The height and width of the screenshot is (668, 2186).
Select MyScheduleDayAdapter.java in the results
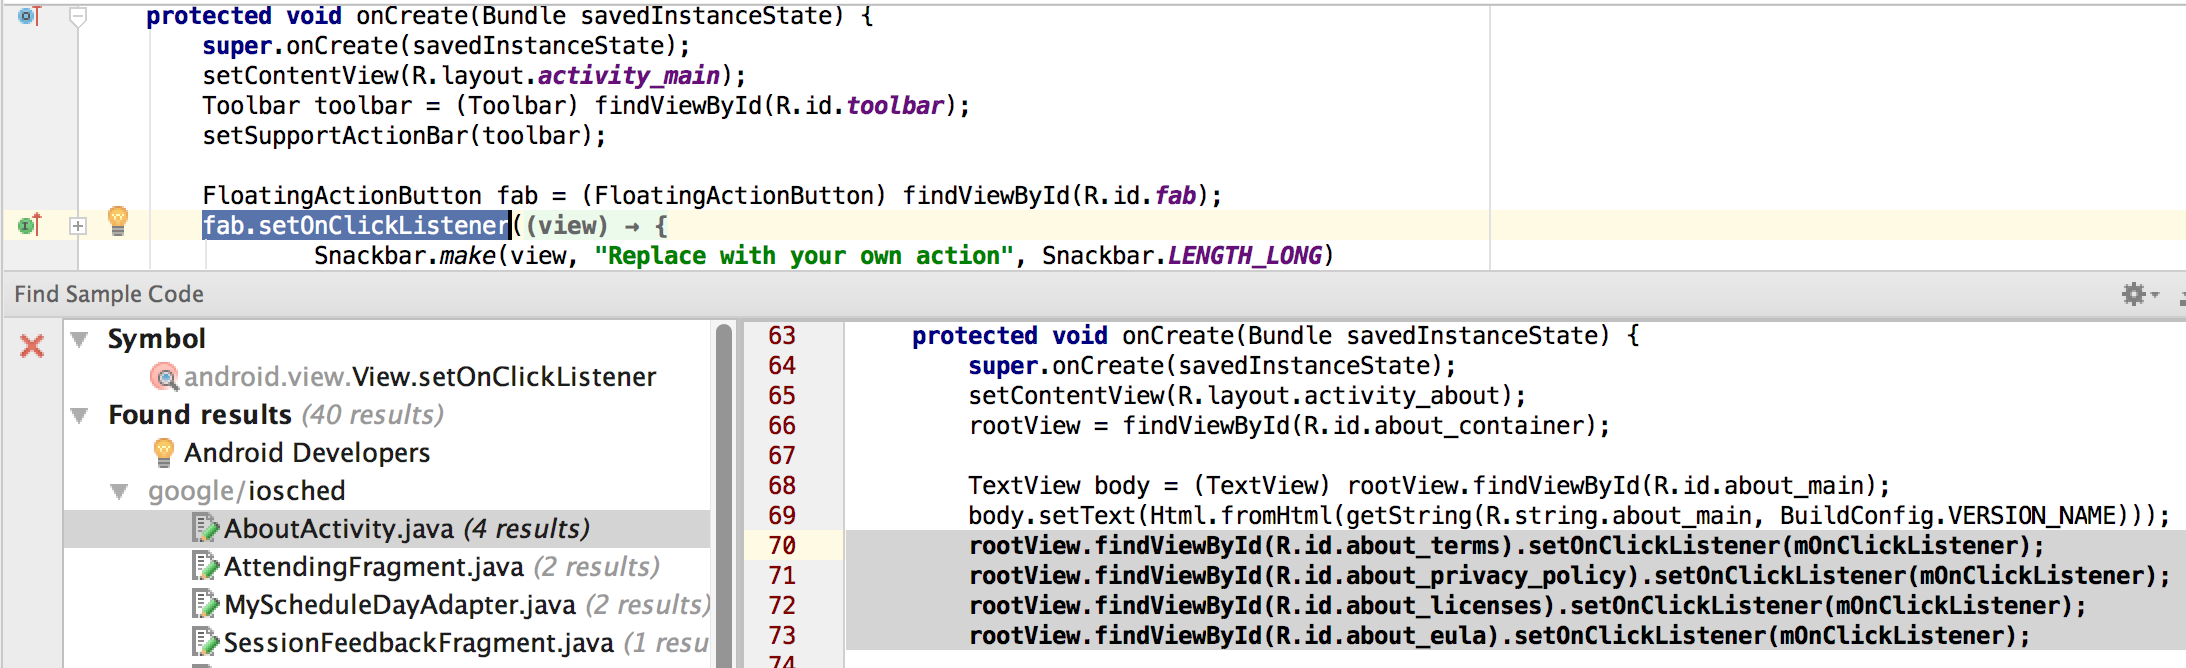pos(400,605)
